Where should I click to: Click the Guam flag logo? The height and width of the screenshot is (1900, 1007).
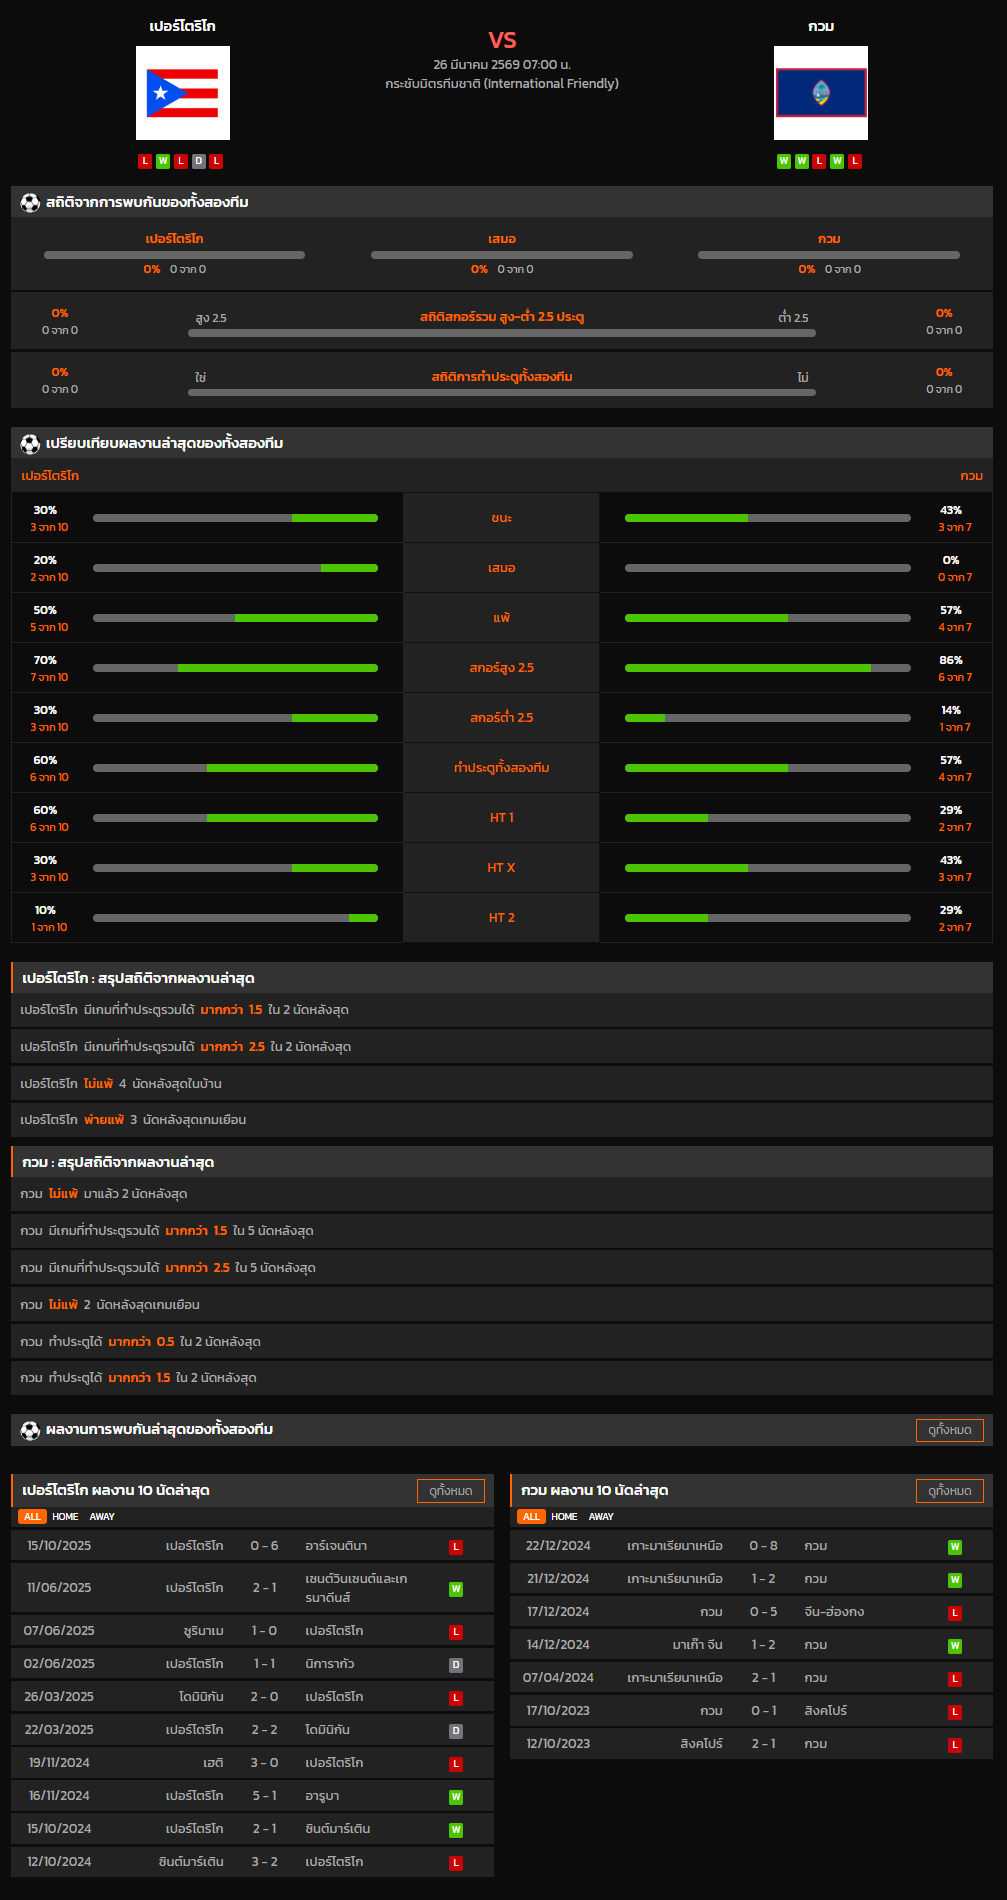click(x=820, y=93)
